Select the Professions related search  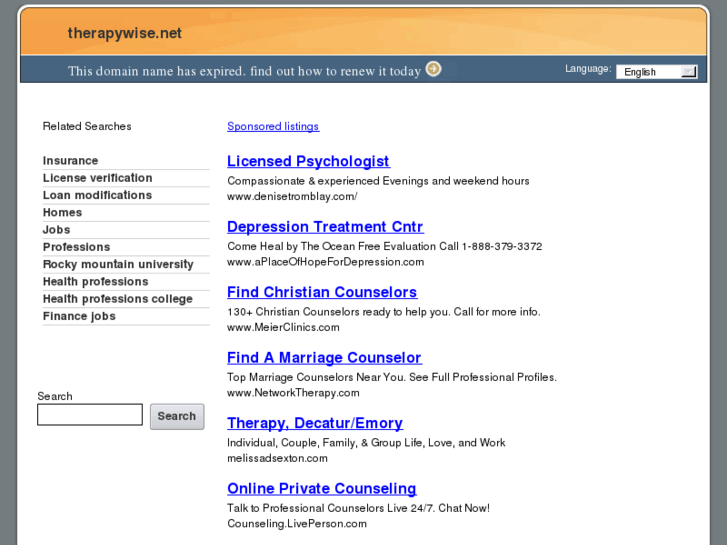pos(77,247)
